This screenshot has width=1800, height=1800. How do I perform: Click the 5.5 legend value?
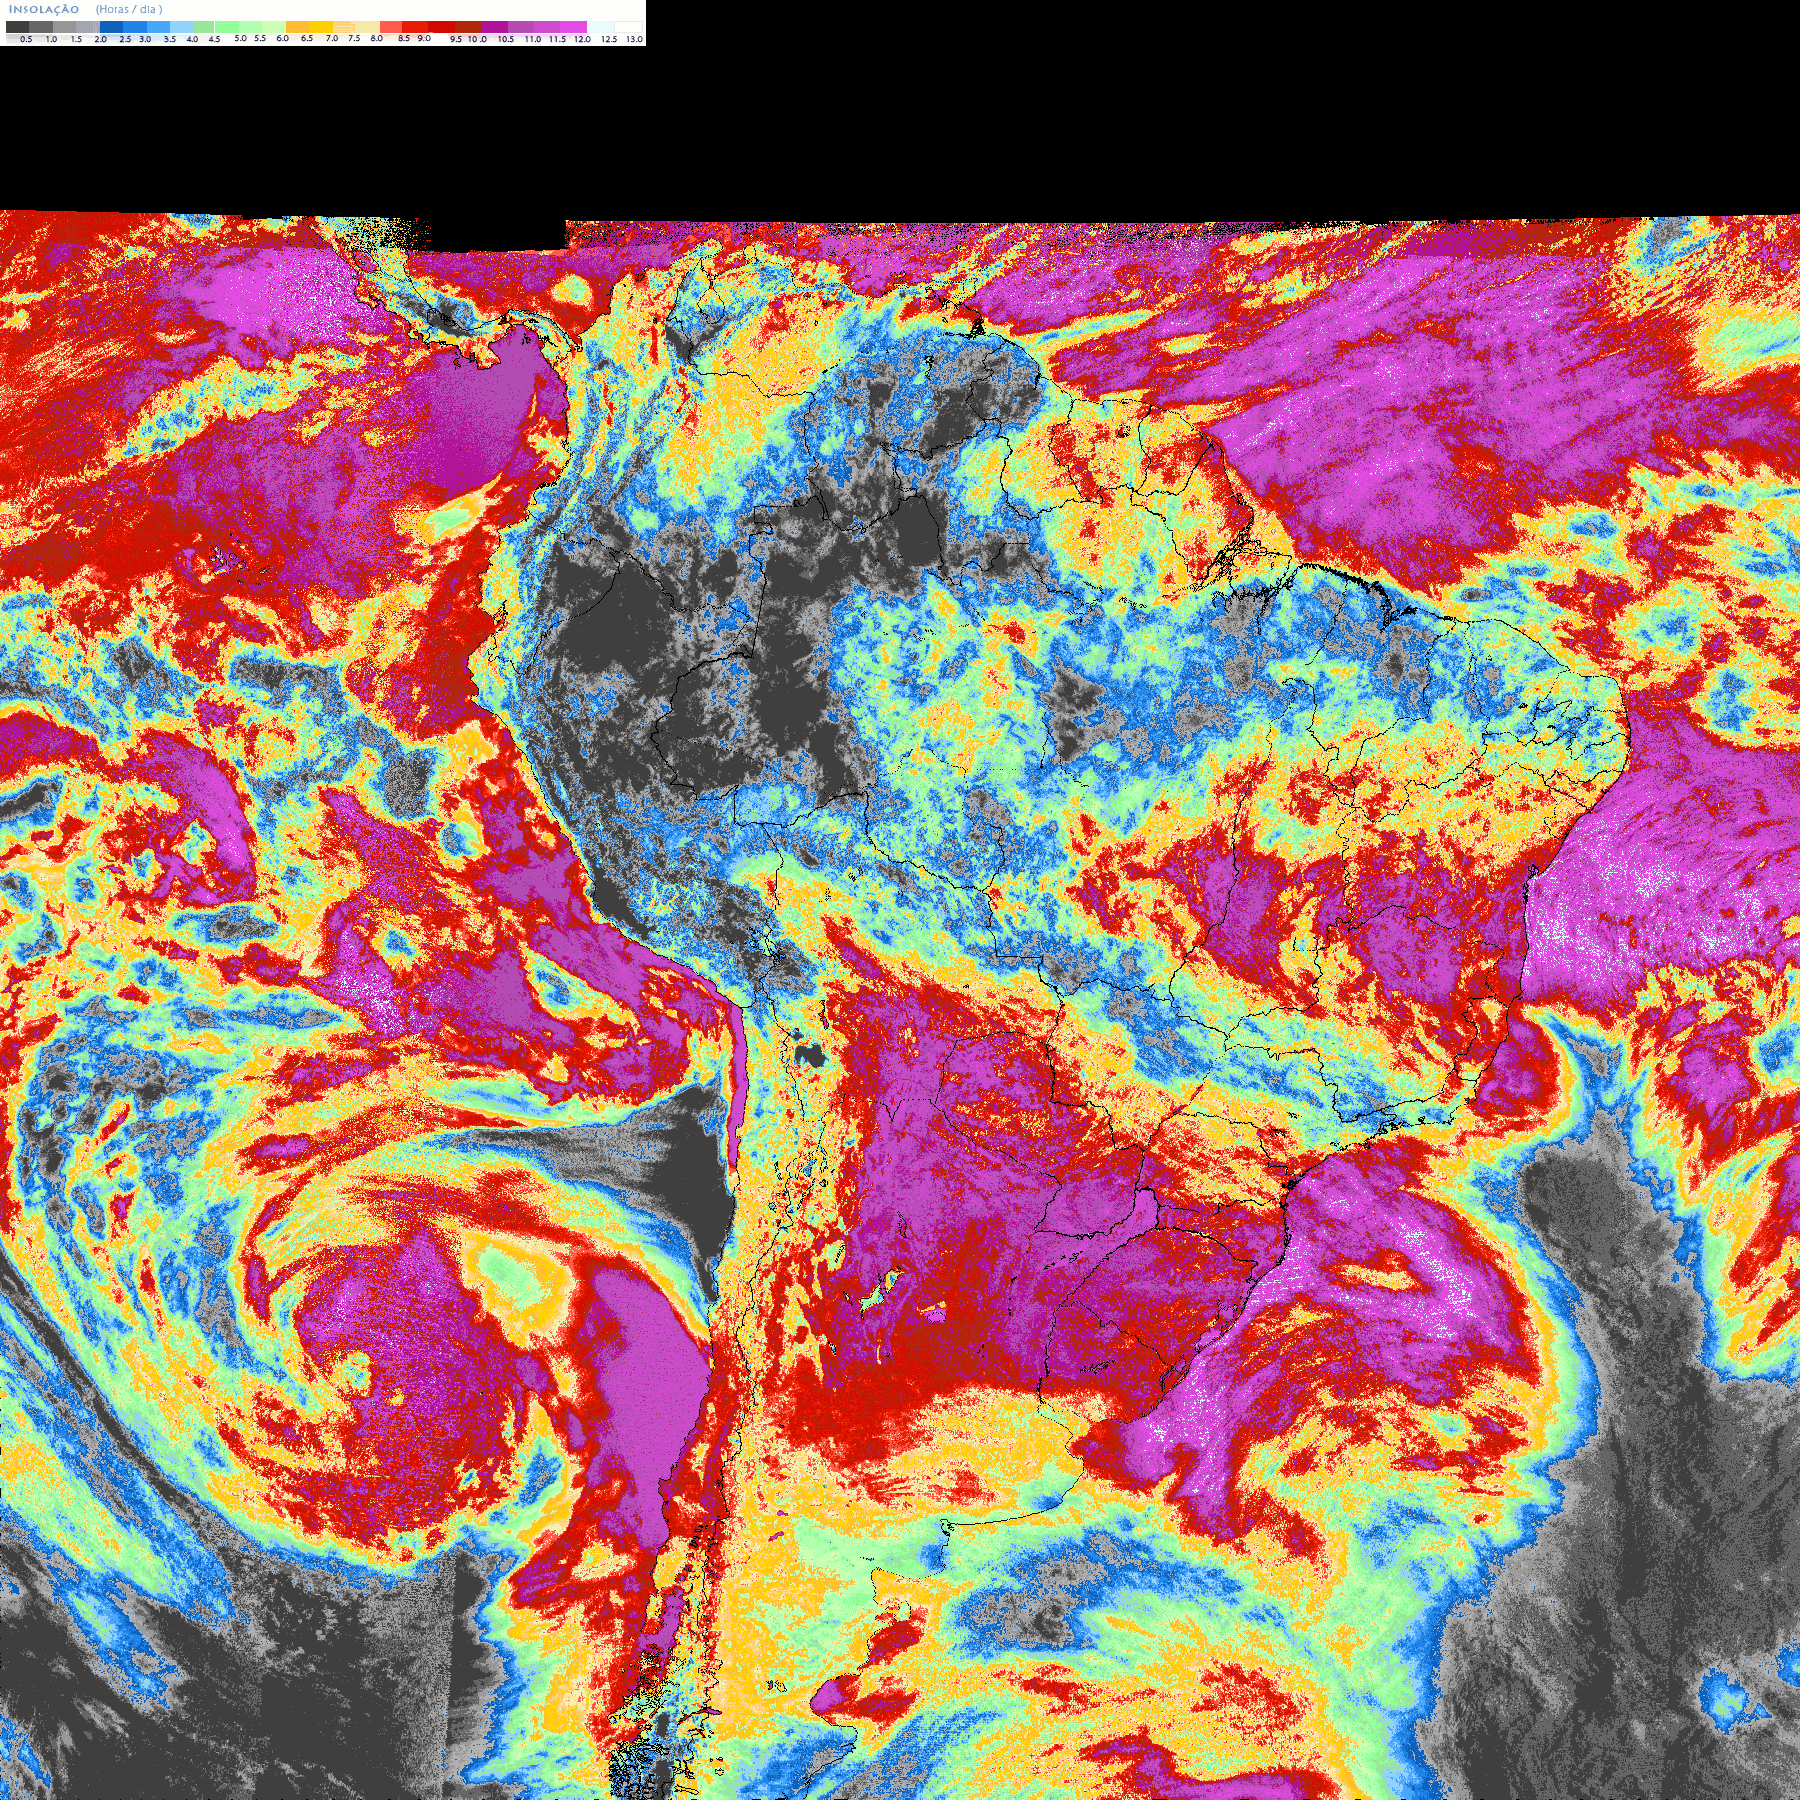tap(260, 38)
